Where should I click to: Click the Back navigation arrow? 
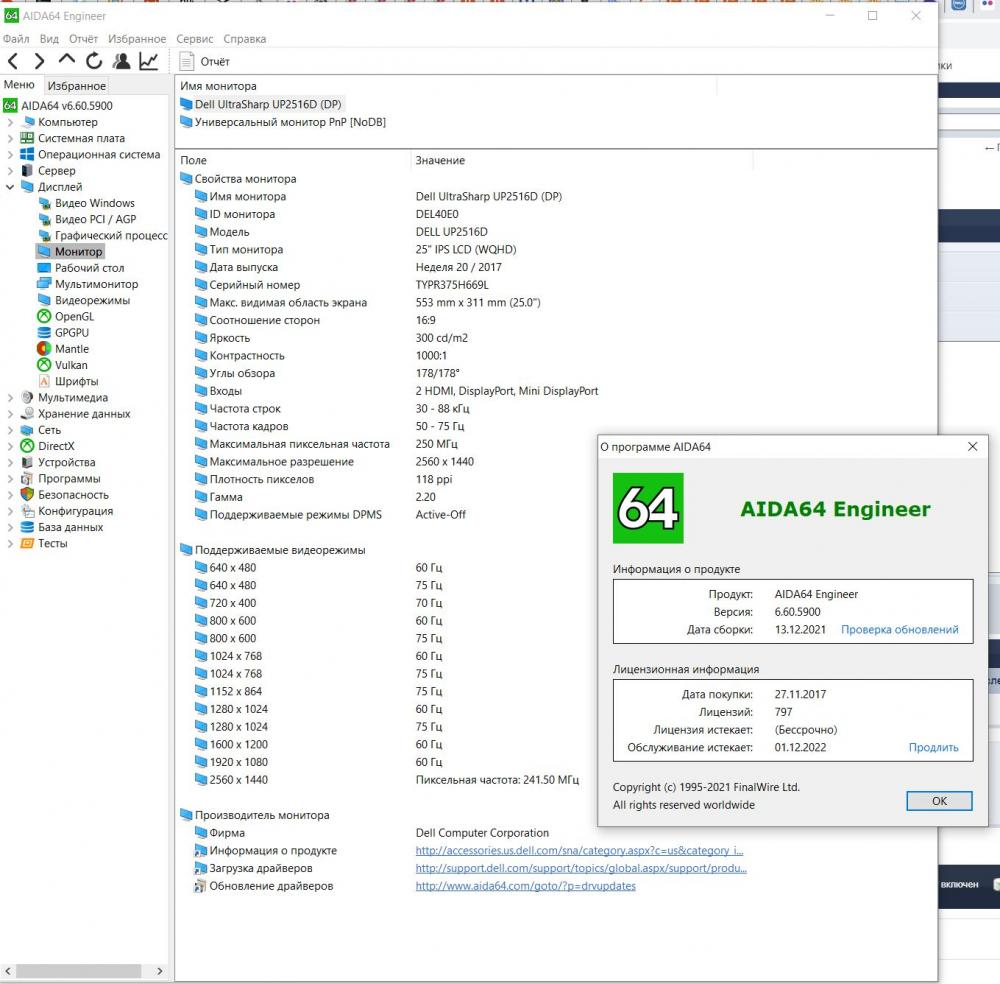[13, 61]
